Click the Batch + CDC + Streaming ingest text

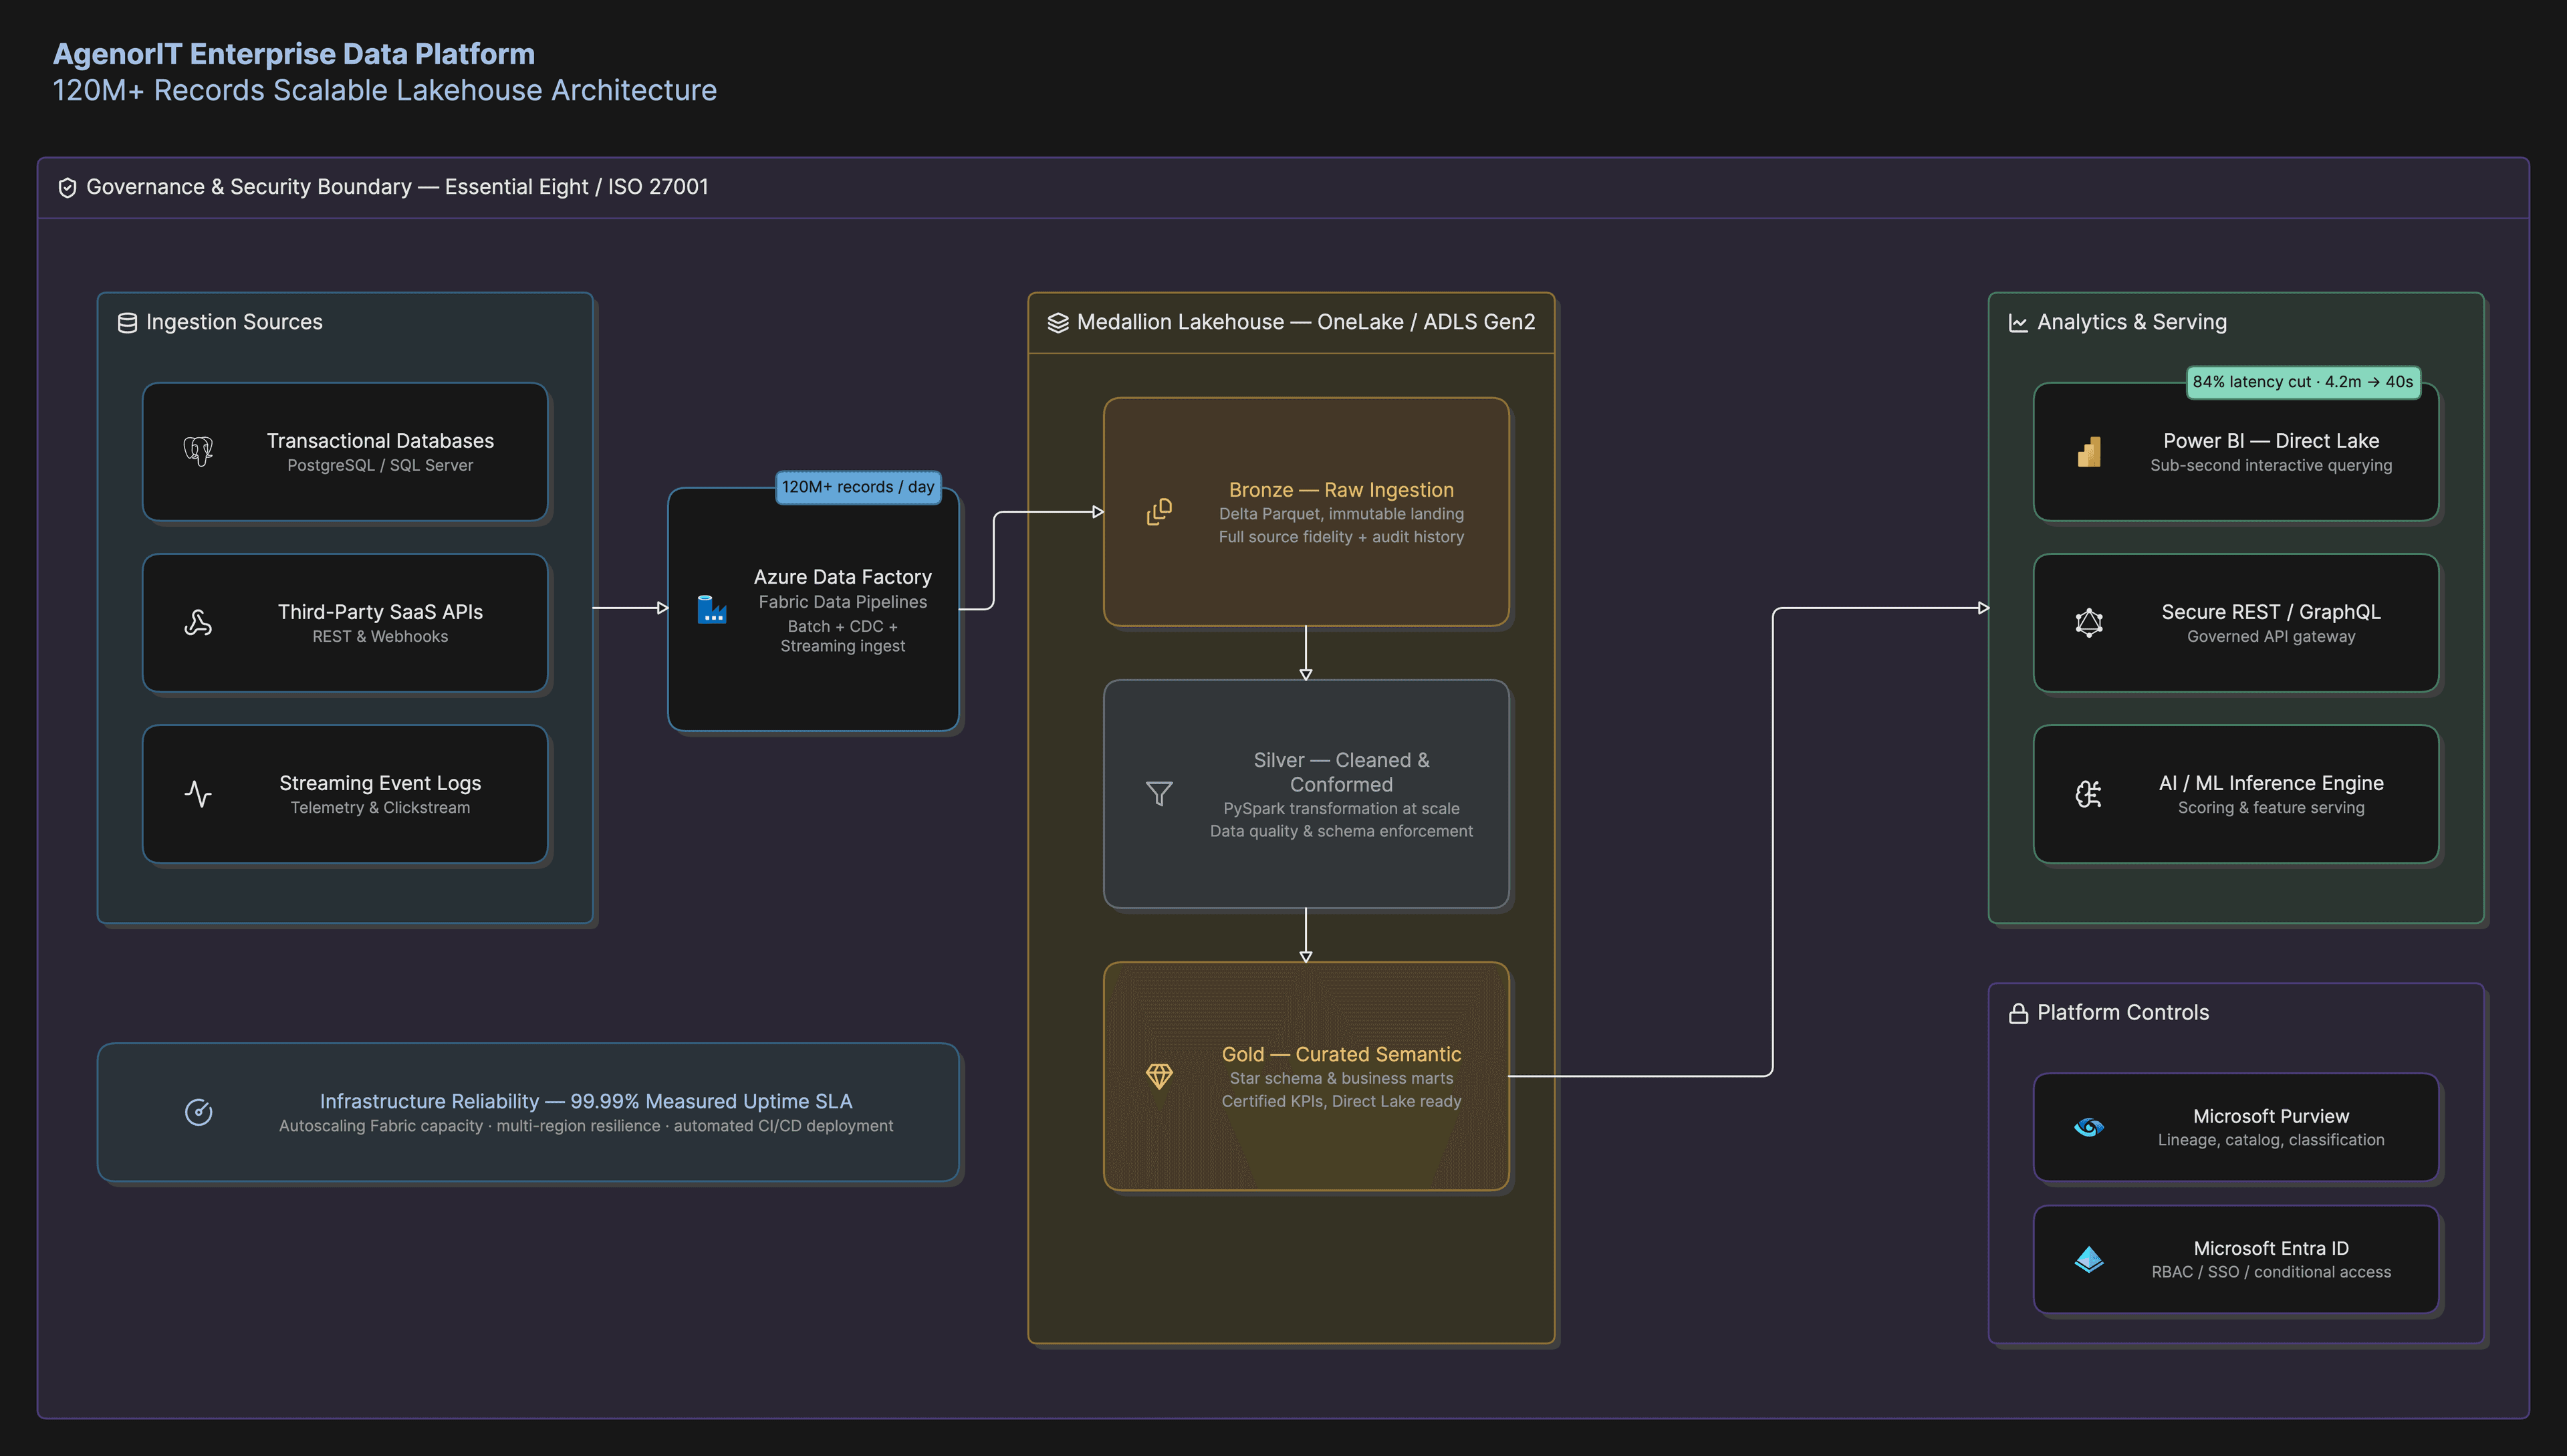pos(843,636)
